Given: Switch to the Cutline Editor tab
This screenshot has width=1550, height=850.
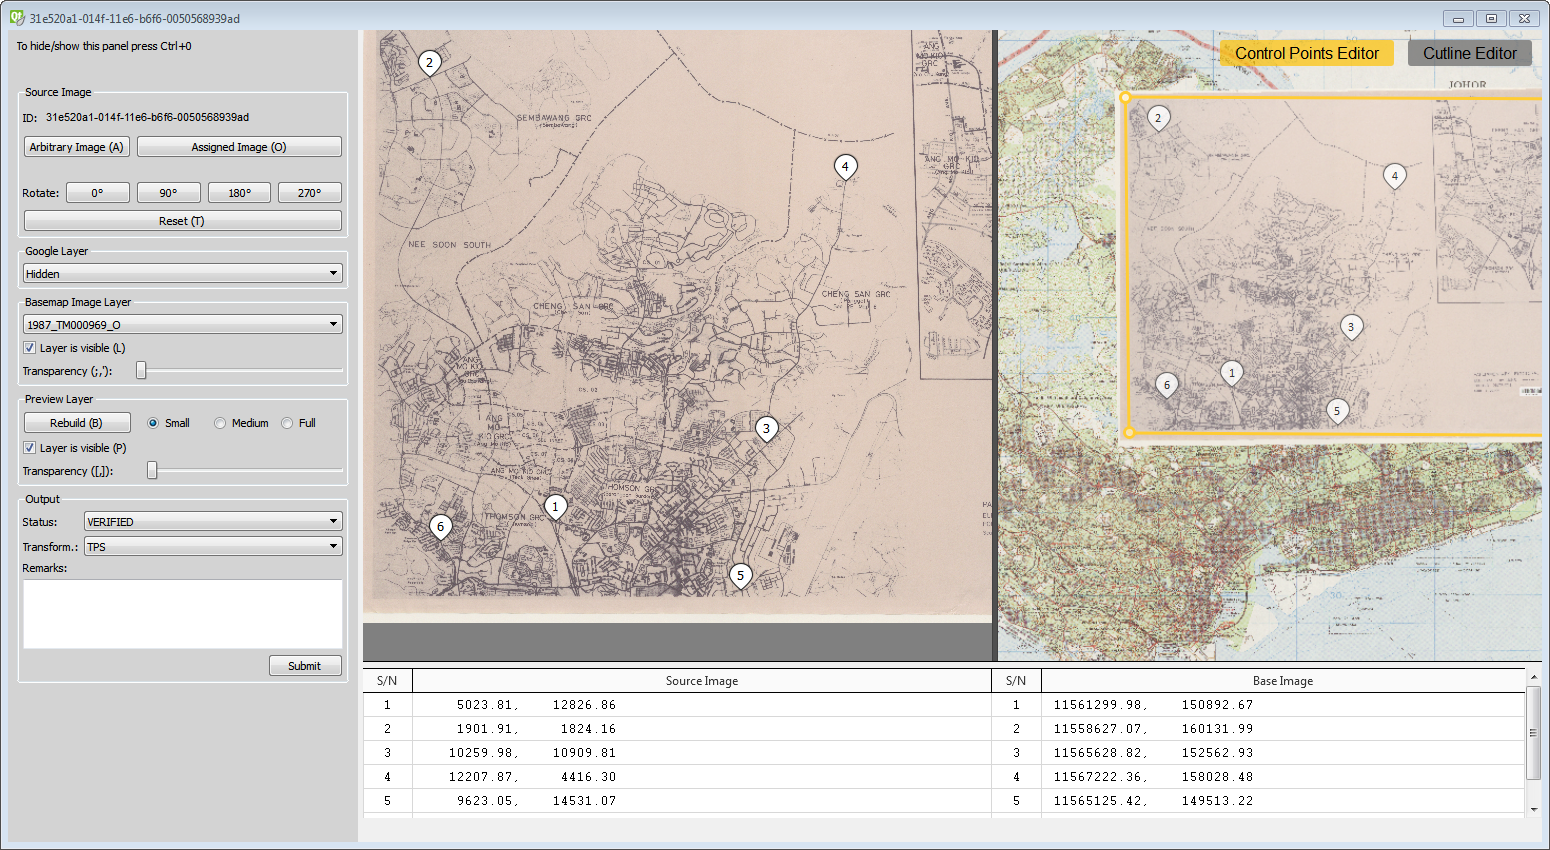Looking at the screenshot, I should (1469, 52).
